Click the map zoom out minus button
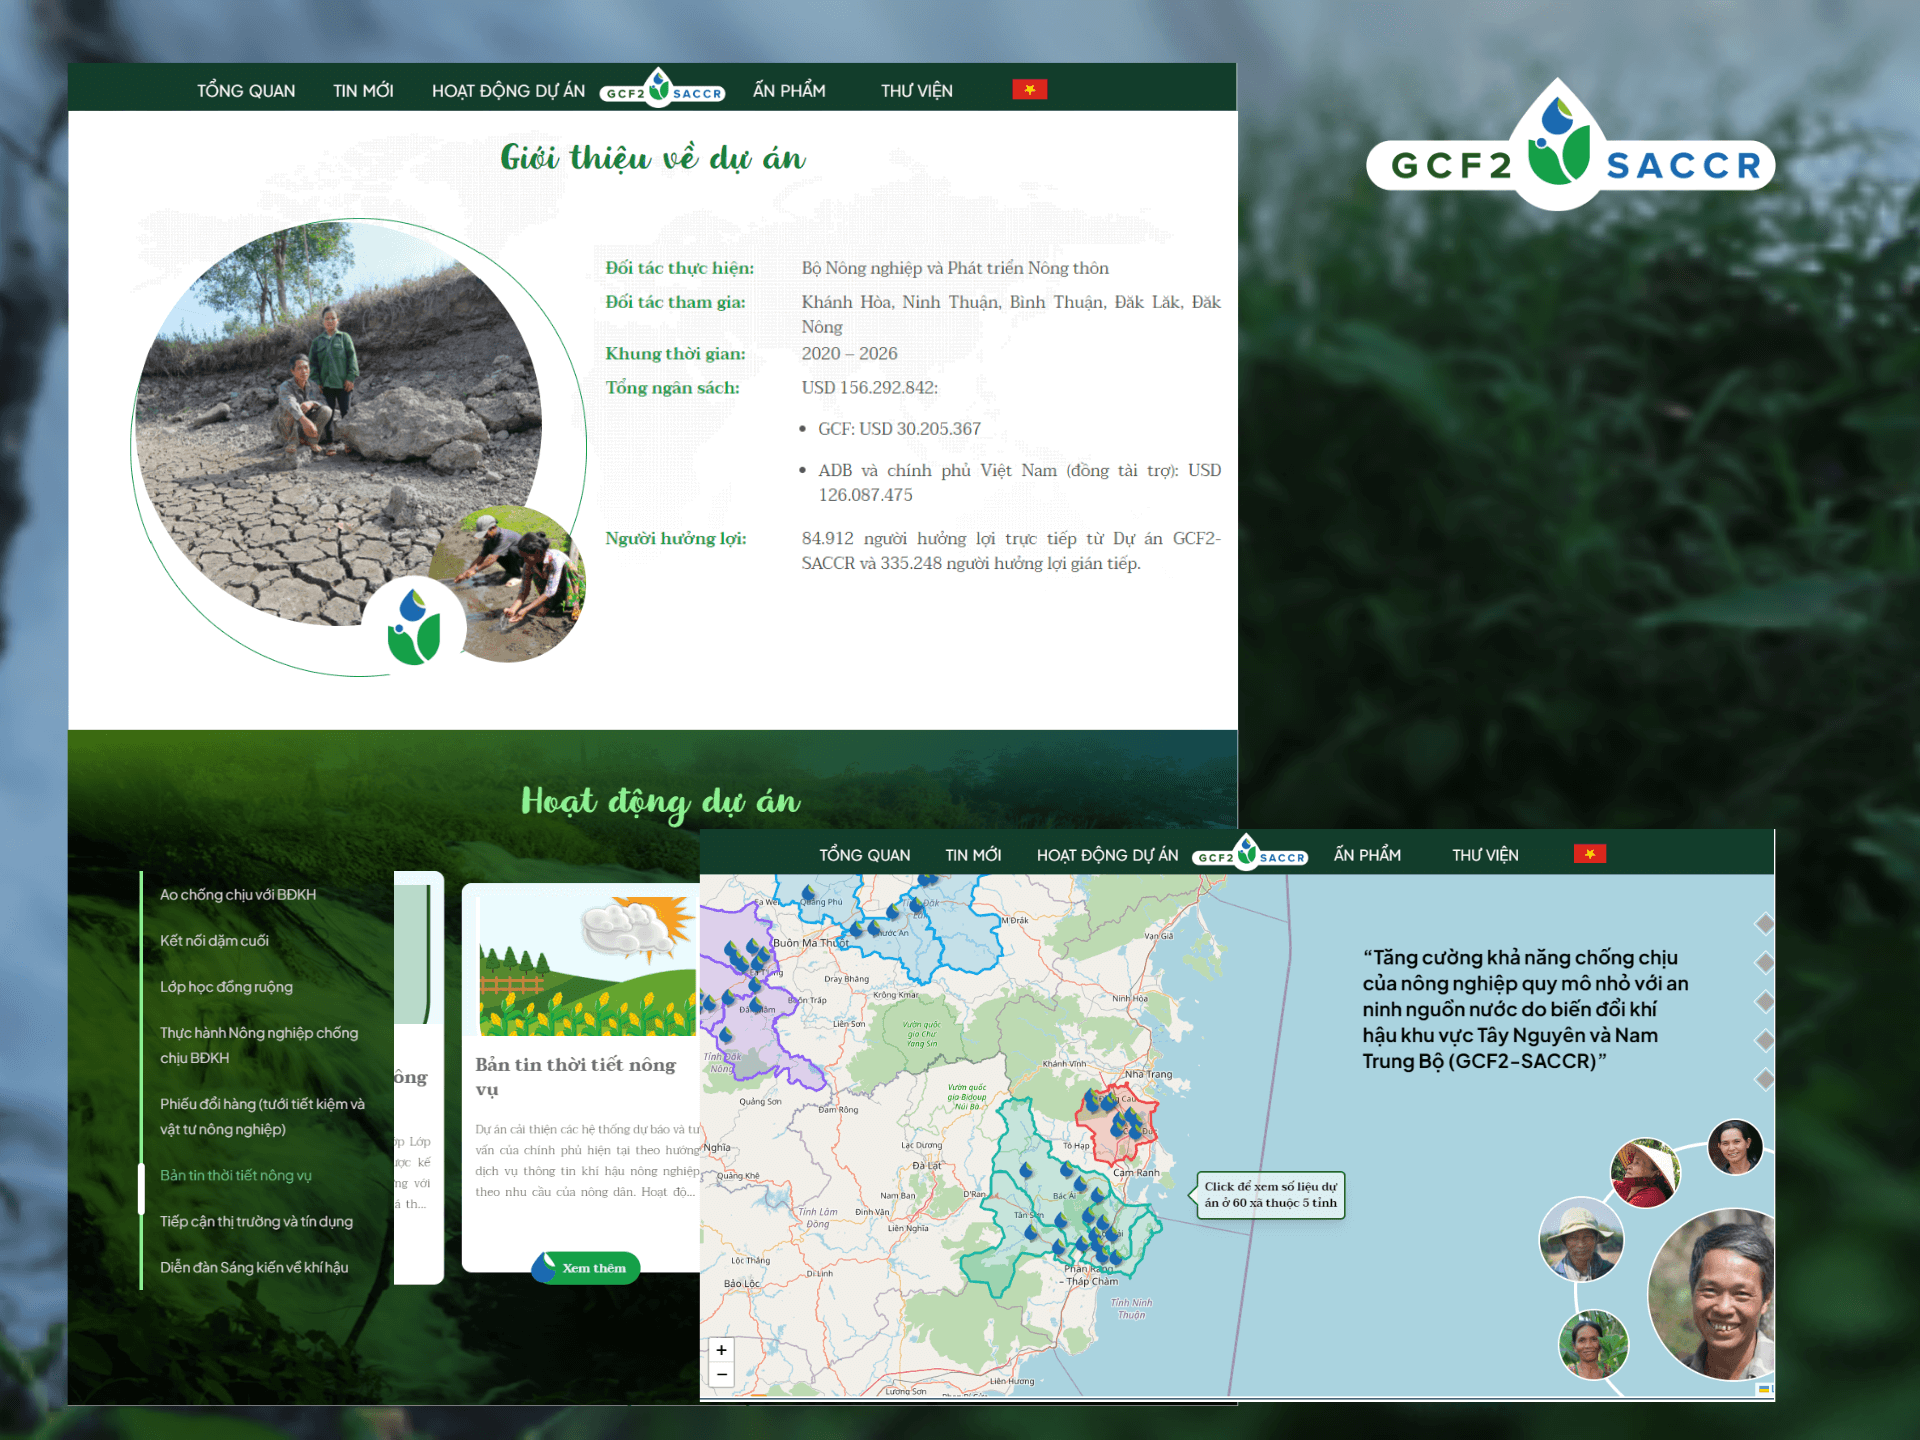 click(x=721, y=1375)
